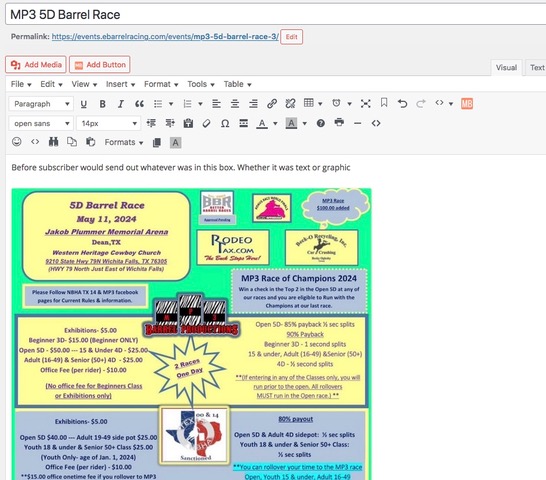546x480 pixels.
Task: Open the find and replace binoculars icon
Action: (53, 142)
